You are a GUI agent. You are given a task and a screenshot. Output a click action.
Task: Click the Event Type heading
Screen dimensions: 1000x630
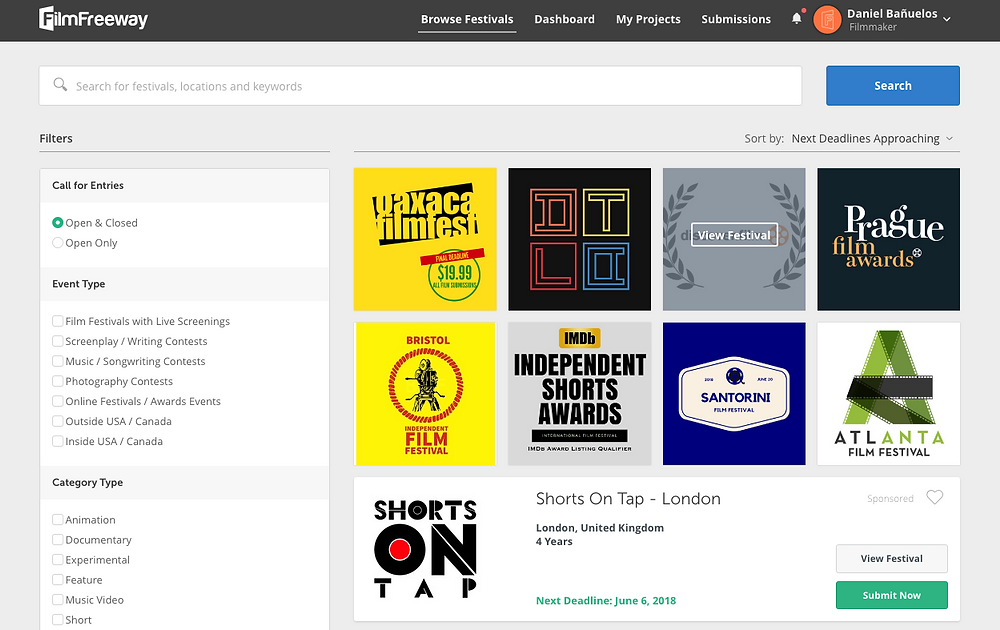click(x=78, y=284)
